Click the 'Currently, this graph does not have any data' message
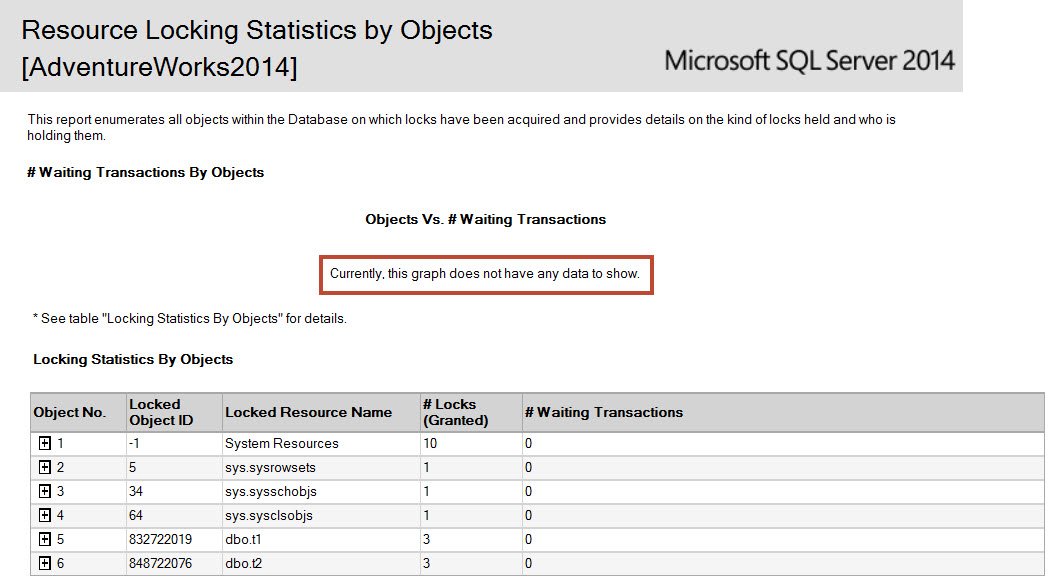This screenshot has width=1053, height=577. click(x=485, y=273)
